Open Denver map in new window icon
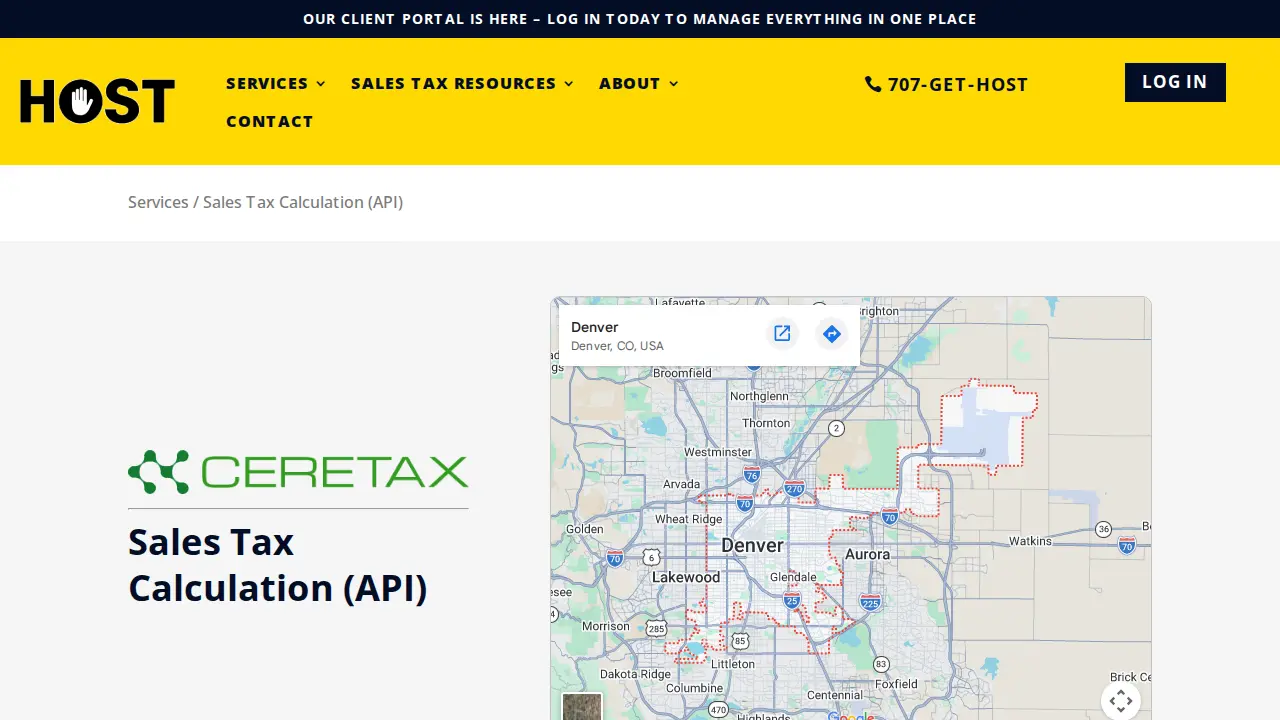The image size is (1280, 720). tap(782, 334)
